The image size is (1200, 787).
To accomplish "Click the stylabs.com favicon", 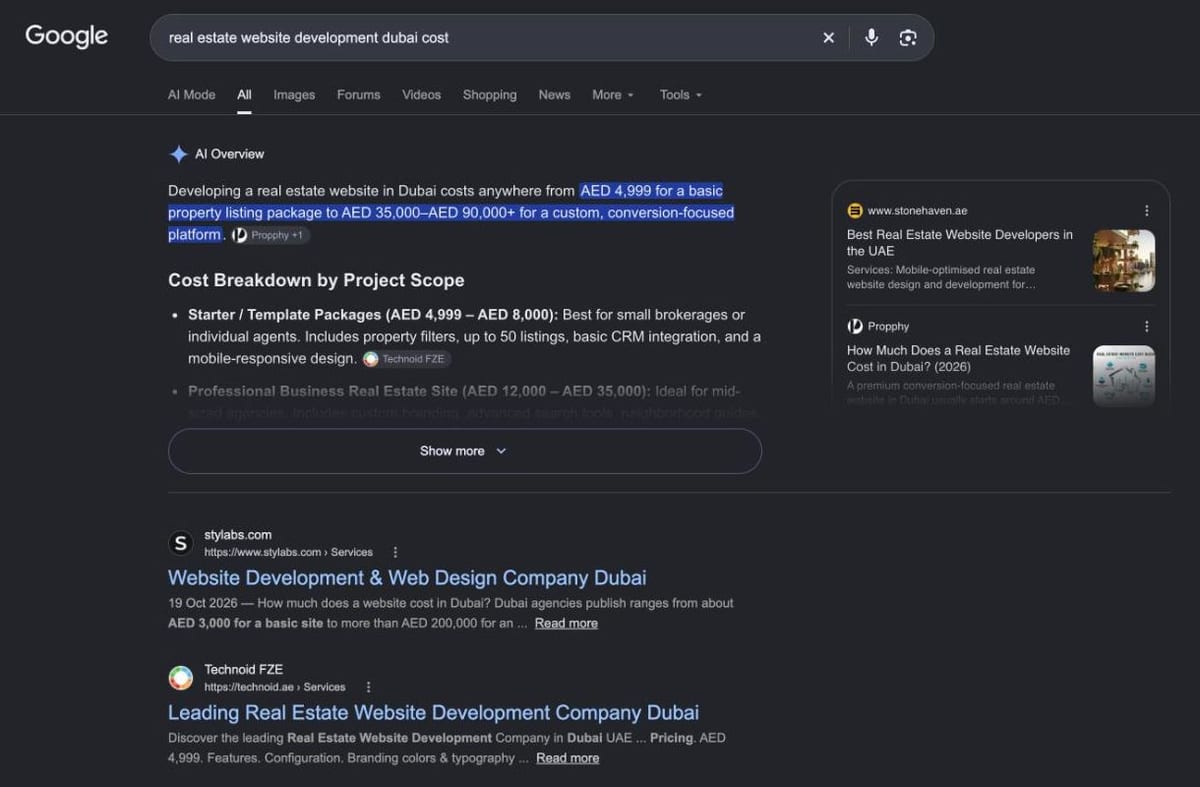I will [180, 543].
